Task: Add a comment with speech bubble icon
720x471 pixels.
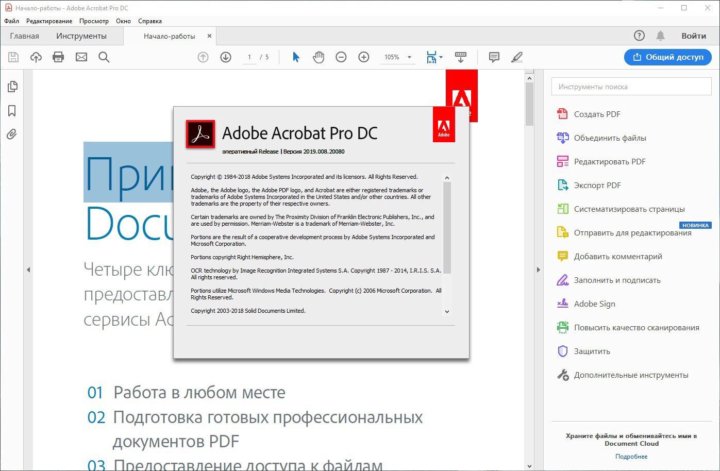Action: (x=494, y=57)
